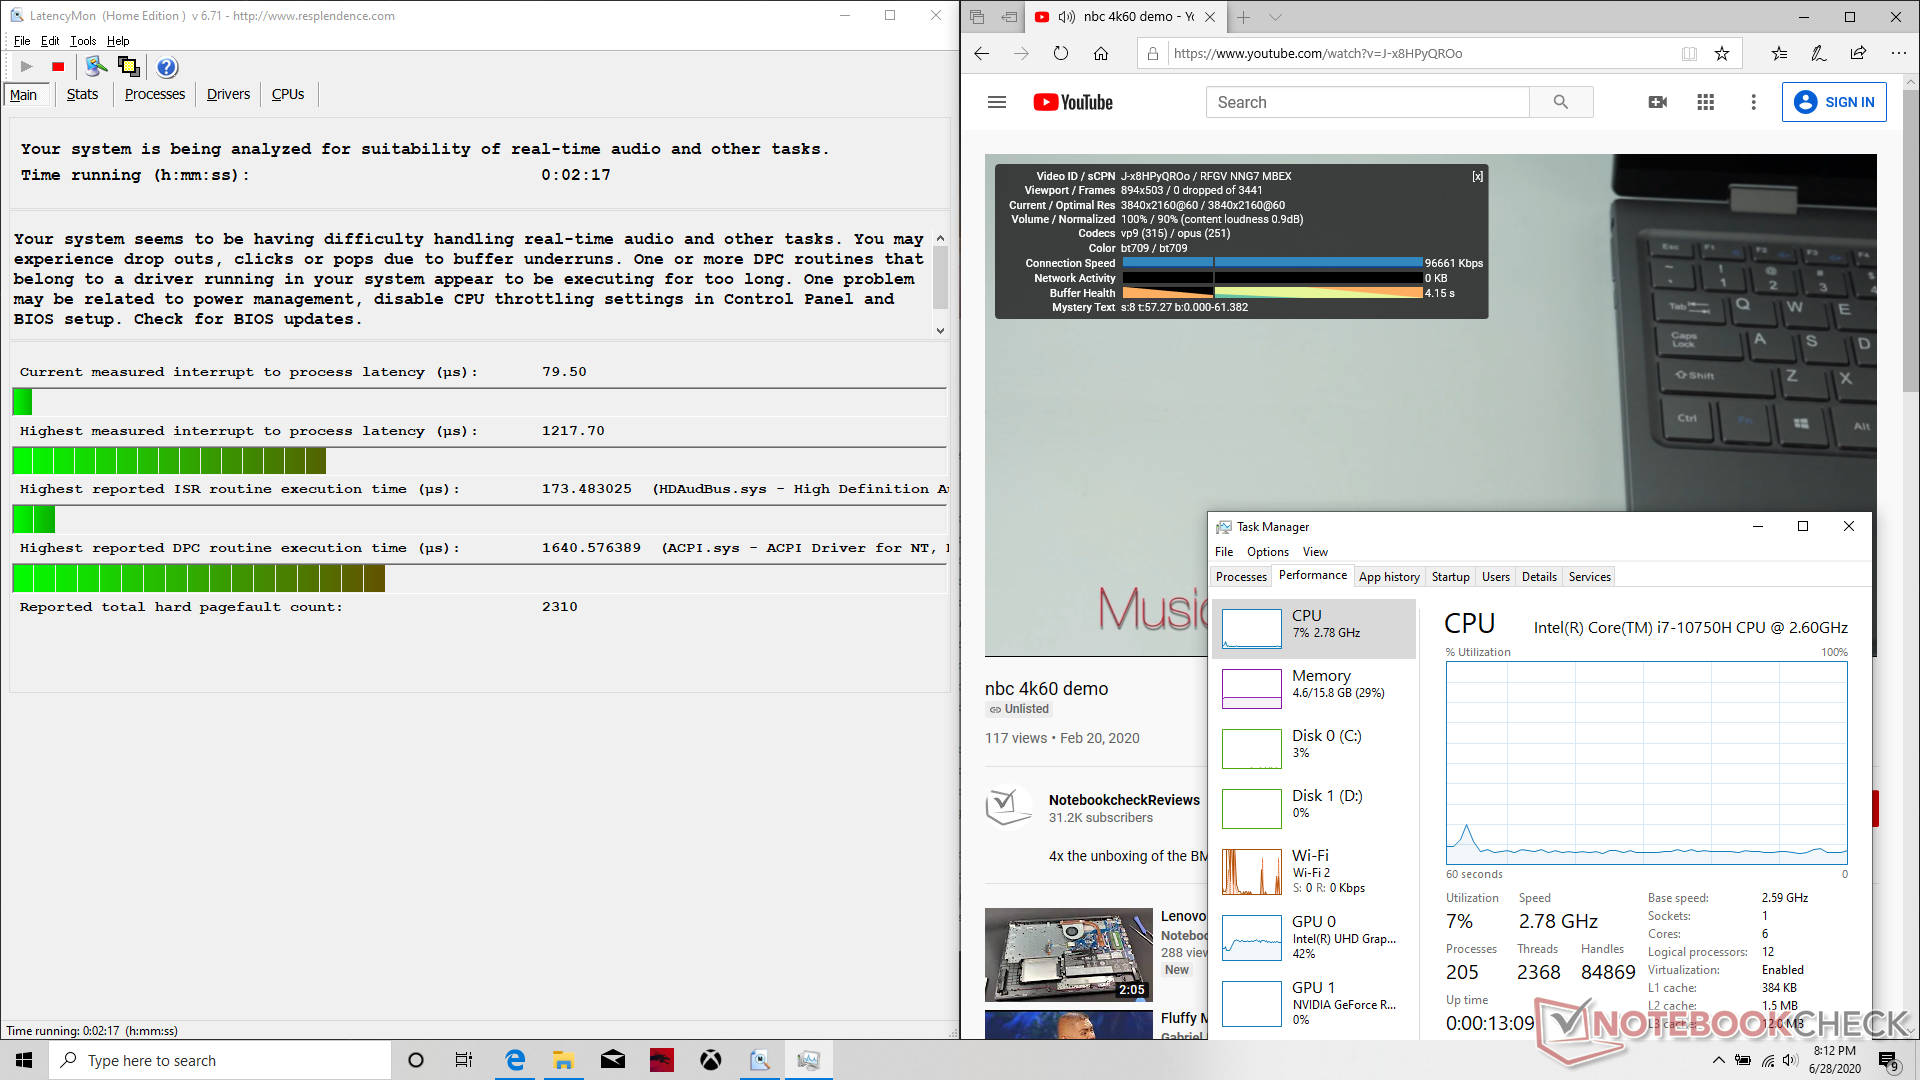
Task: Close stats for nerds overlay
Action: point(1477,176)
